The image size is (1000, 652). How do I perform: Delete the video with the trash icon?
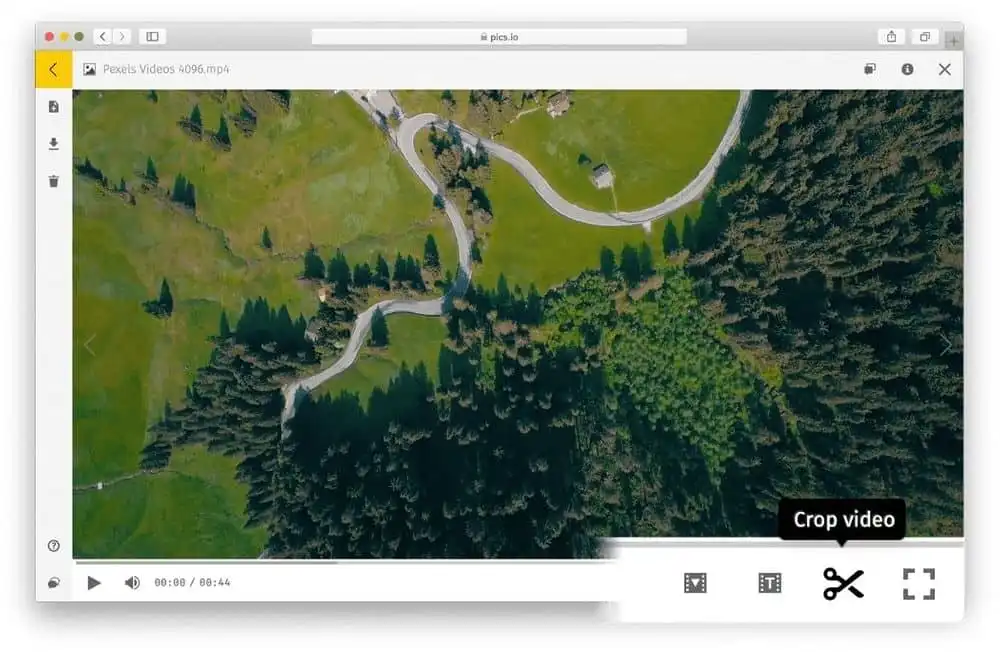coord(54,181)
